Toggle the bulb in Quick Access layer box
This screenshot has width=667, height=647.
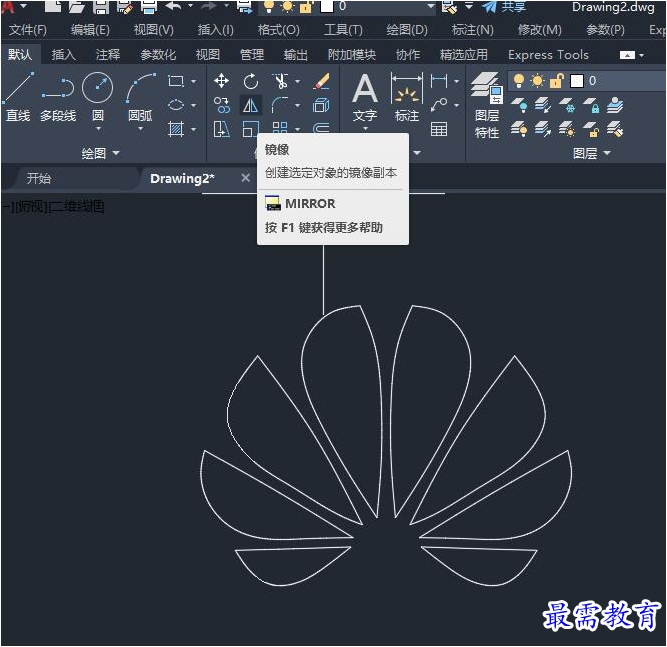click(269, 6)
